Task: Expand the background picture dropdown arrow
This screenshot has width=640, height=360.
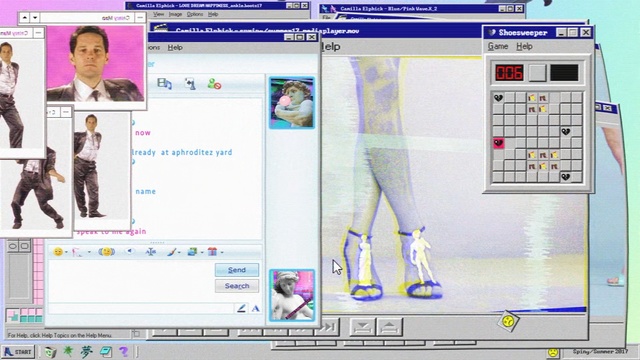Action: [x=202, y=252]
